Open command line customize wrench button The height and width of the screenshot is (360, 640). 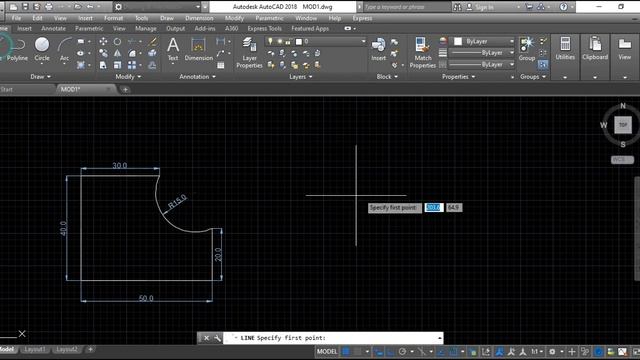coord(217,338)
